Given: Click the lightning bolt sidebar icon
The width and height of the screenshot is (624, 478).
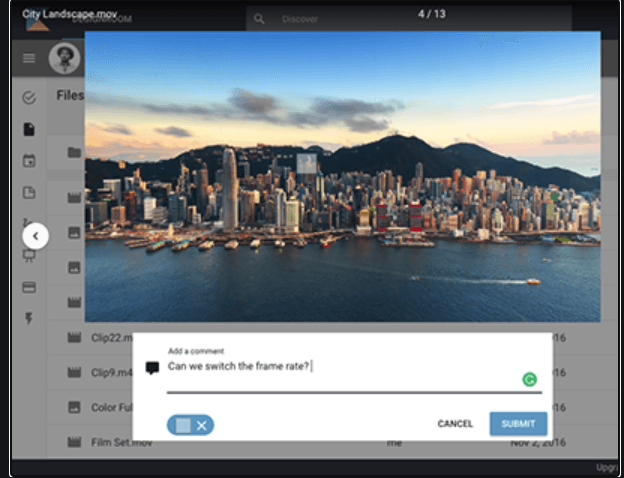Looking at the screenshot, I should (x=29, y=318).
